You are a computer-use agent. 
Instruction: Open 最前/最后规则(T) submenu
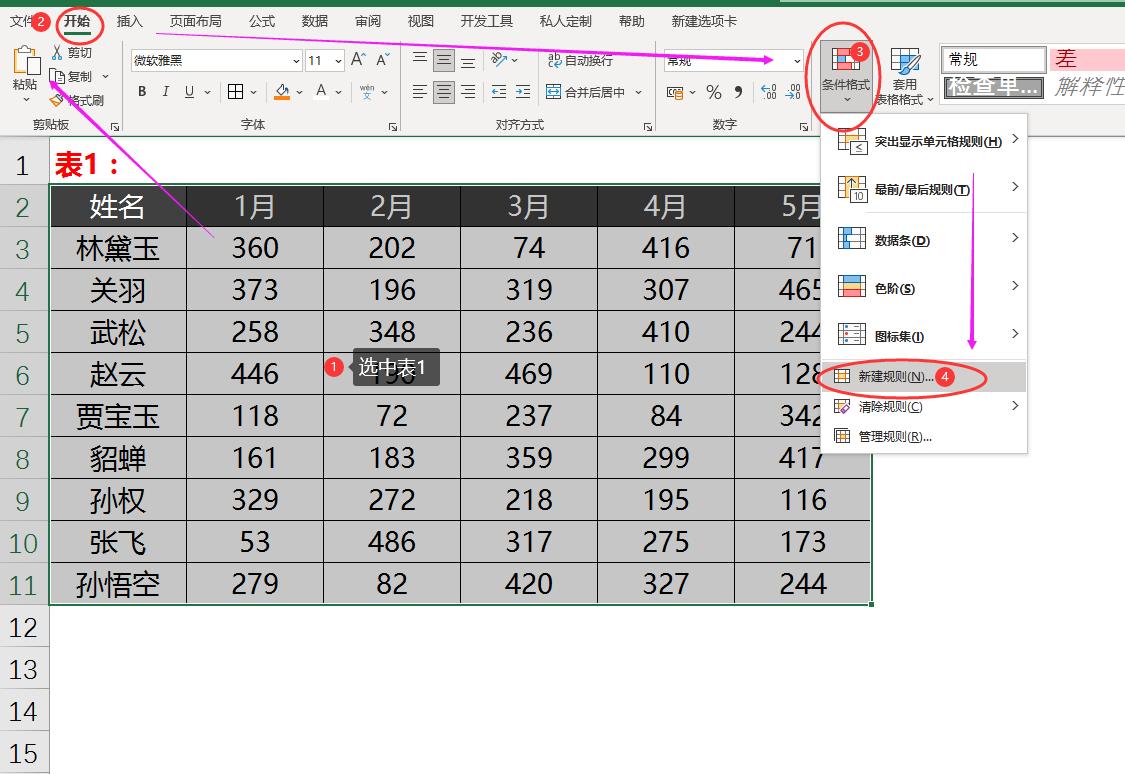(923, 189)
